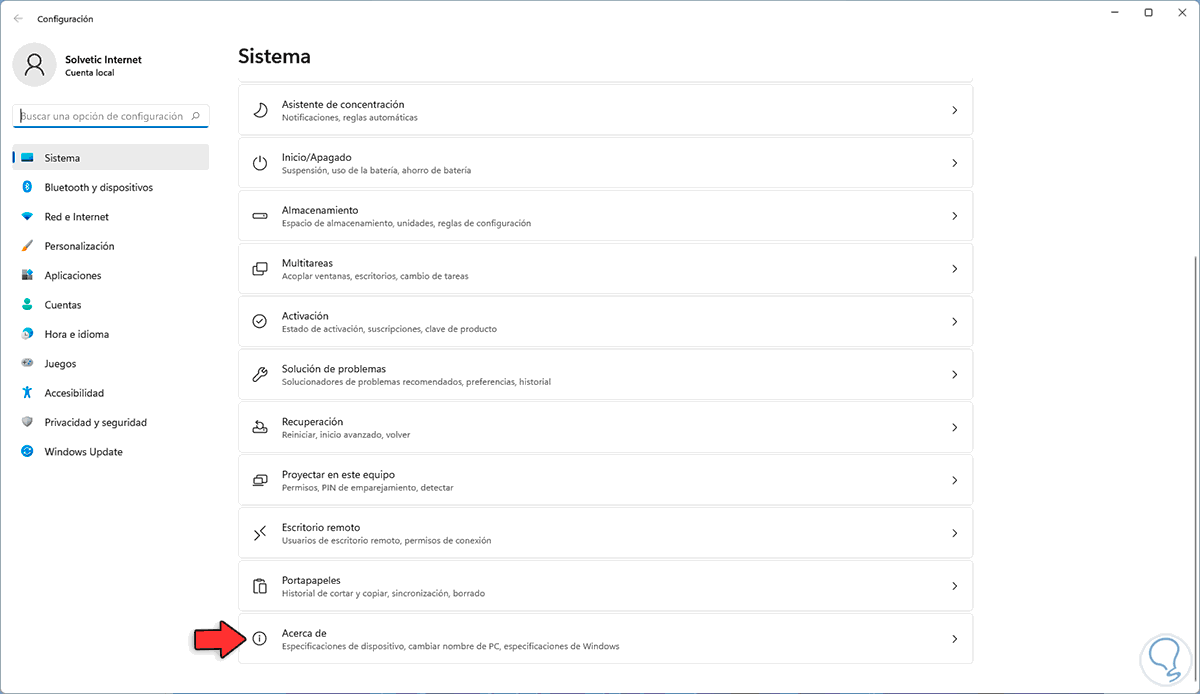Image resolution: width=1200 pixels, height=694 pixels.
Task: Click the Recuperación icon
Action: pyautogui.click(x=260, y=427)
